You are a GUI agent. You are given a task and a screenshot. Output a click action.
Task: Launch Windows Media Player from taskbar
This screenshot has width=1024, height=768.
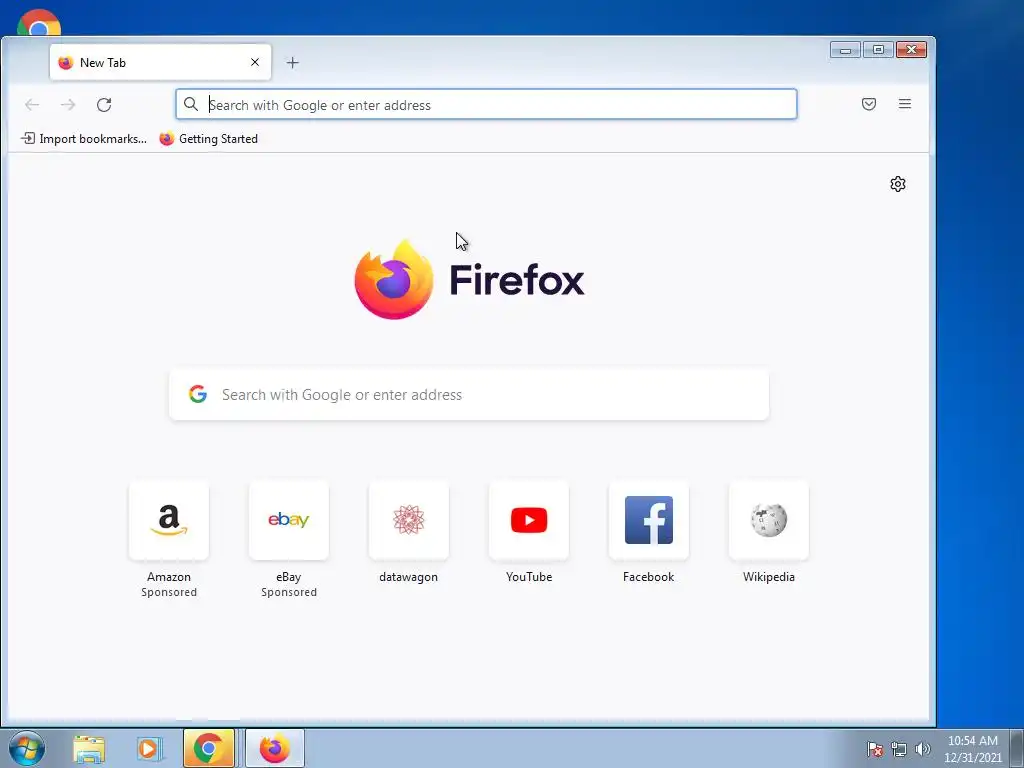click(x=148, y=749)
